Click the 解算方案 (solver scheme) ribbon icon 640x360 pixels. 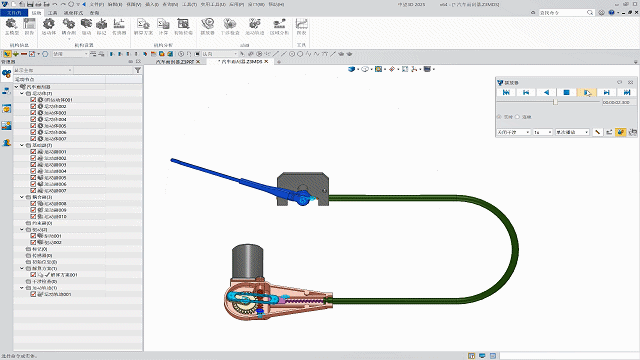tap(143, 26)
